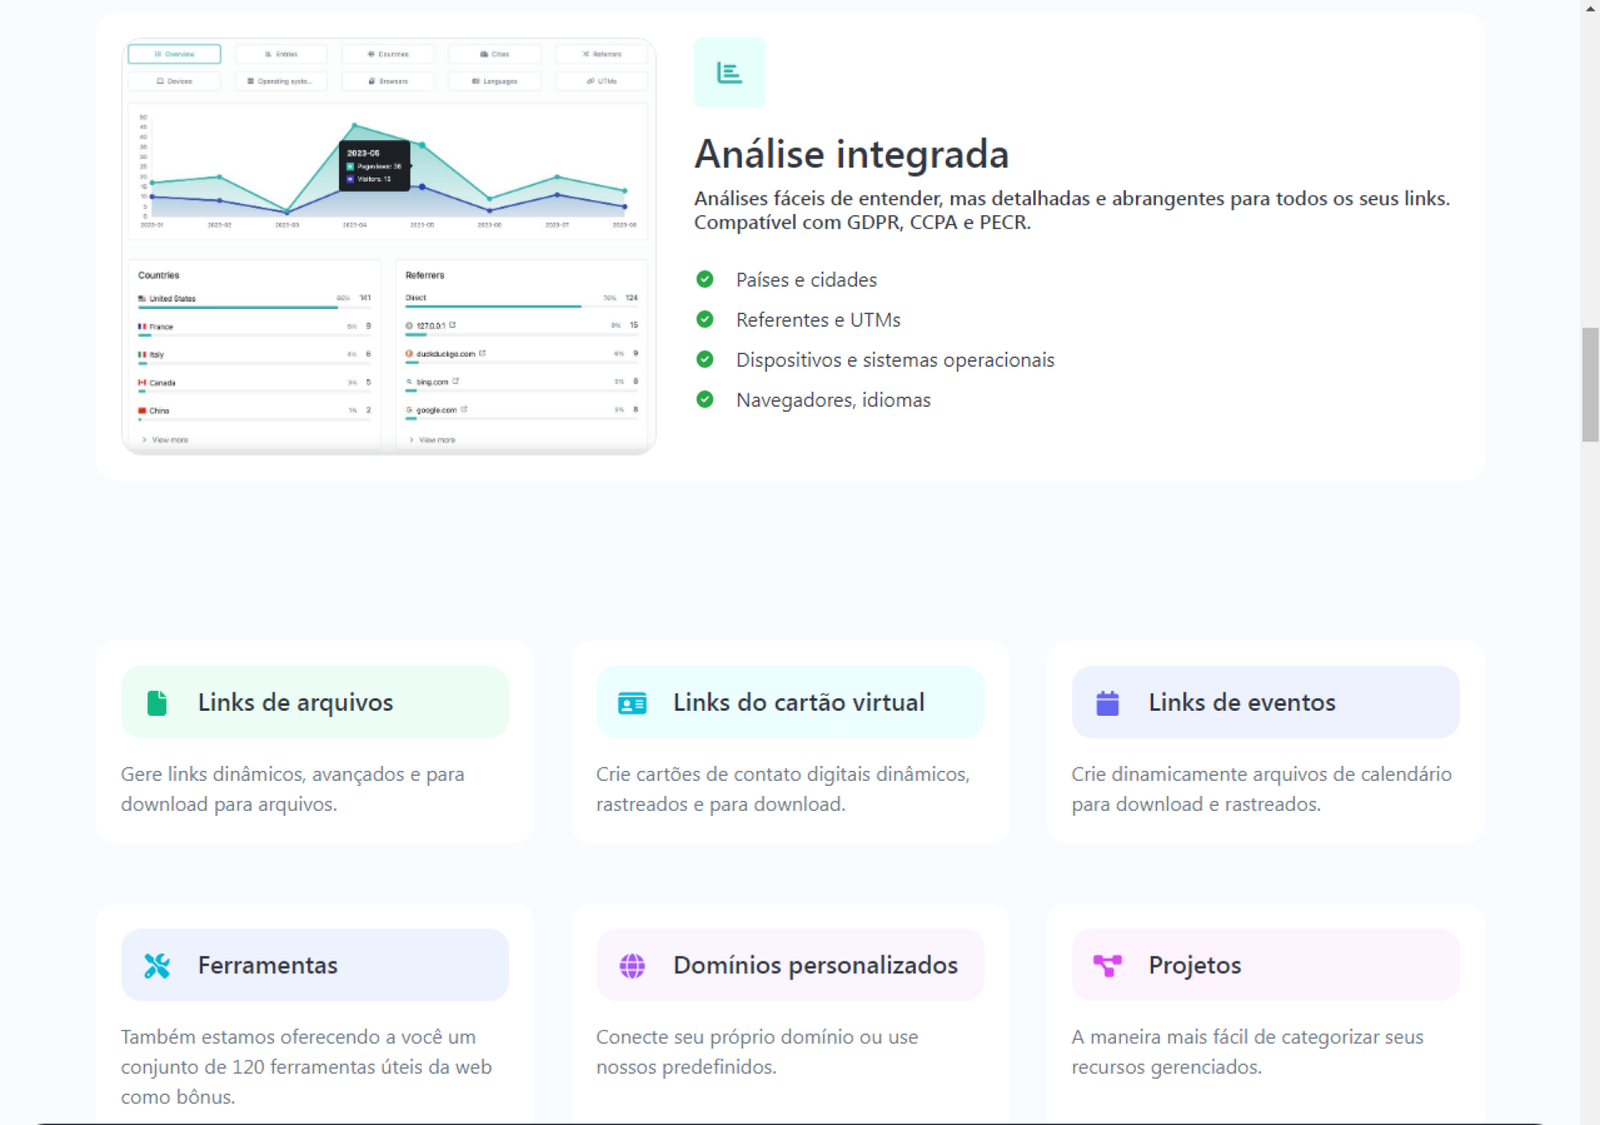Open the Links de eventos heading
Viewport: 1600px width, 1125px height.
(x=1241, y=703)
